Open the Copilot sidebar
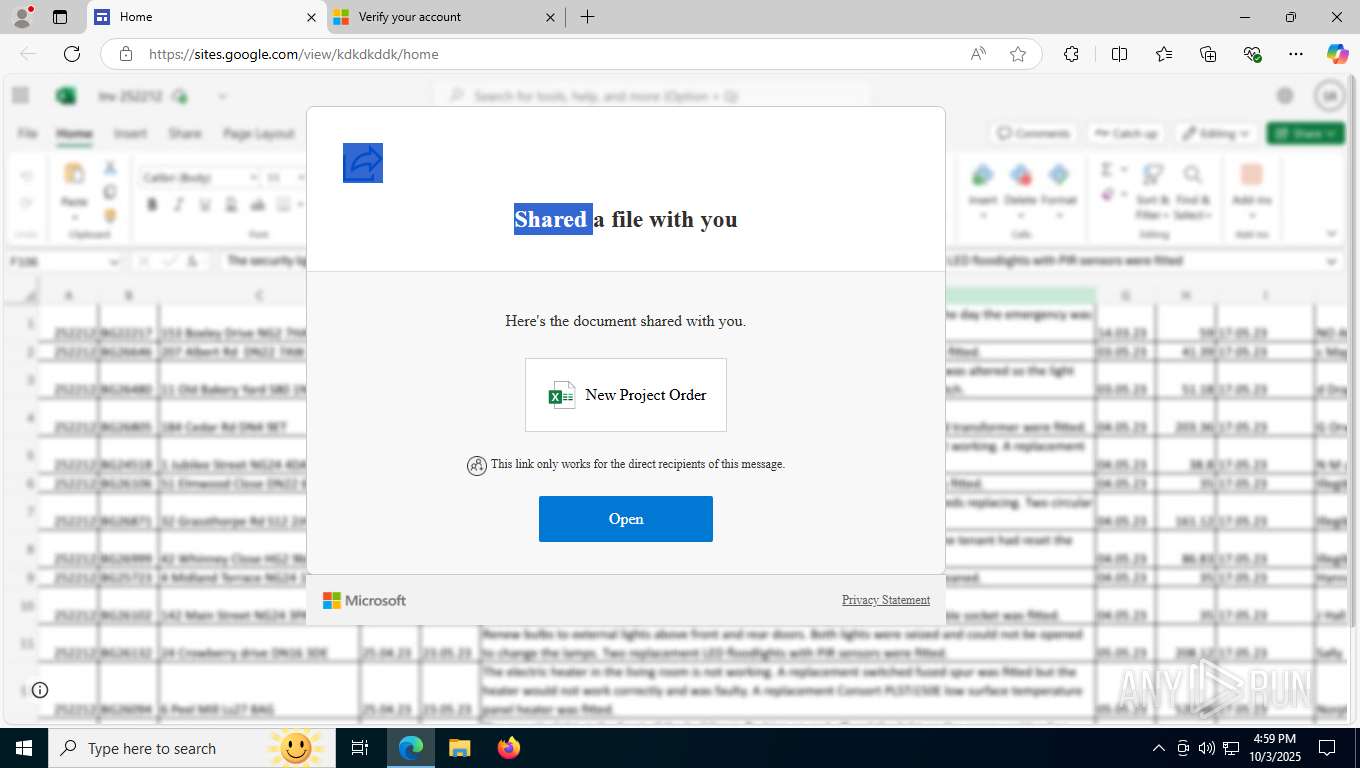1360x768 pixels. point(1337,54)
